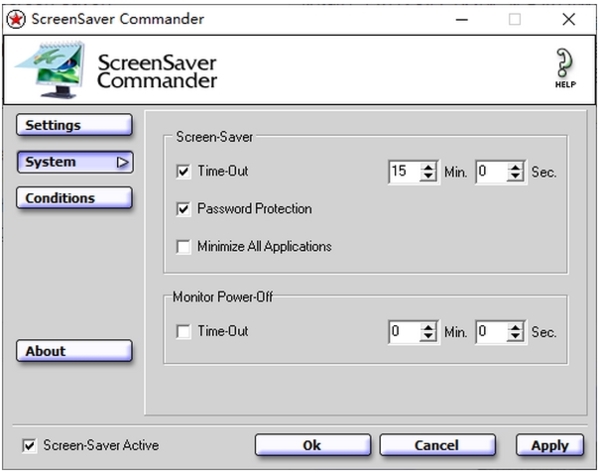The height and width of the screenshot is (473, 600).
Task: Apply the current settings
Action: pos(550,445)
